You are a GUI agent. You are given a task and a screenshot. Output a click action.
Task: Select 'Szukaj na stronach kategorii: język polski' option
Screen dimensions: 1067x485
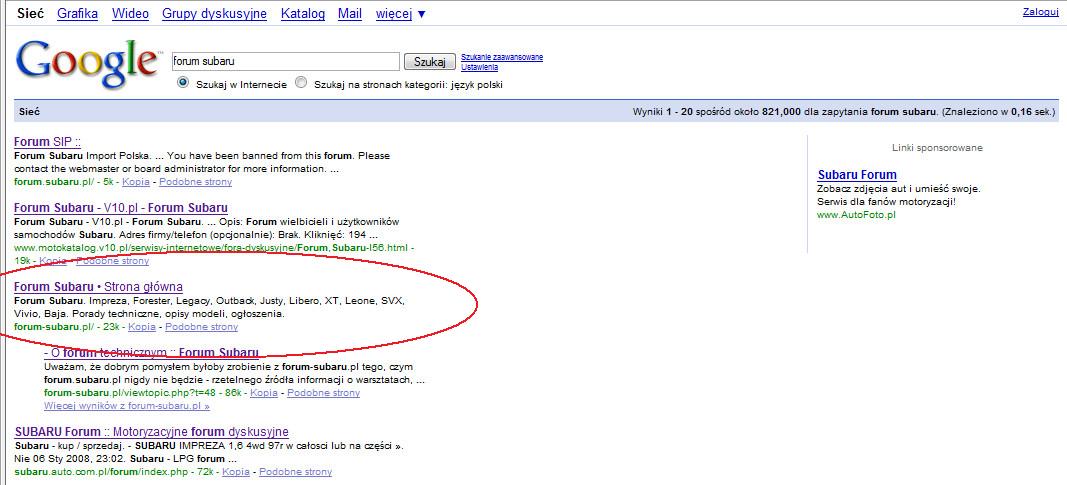tap(301, 84)
